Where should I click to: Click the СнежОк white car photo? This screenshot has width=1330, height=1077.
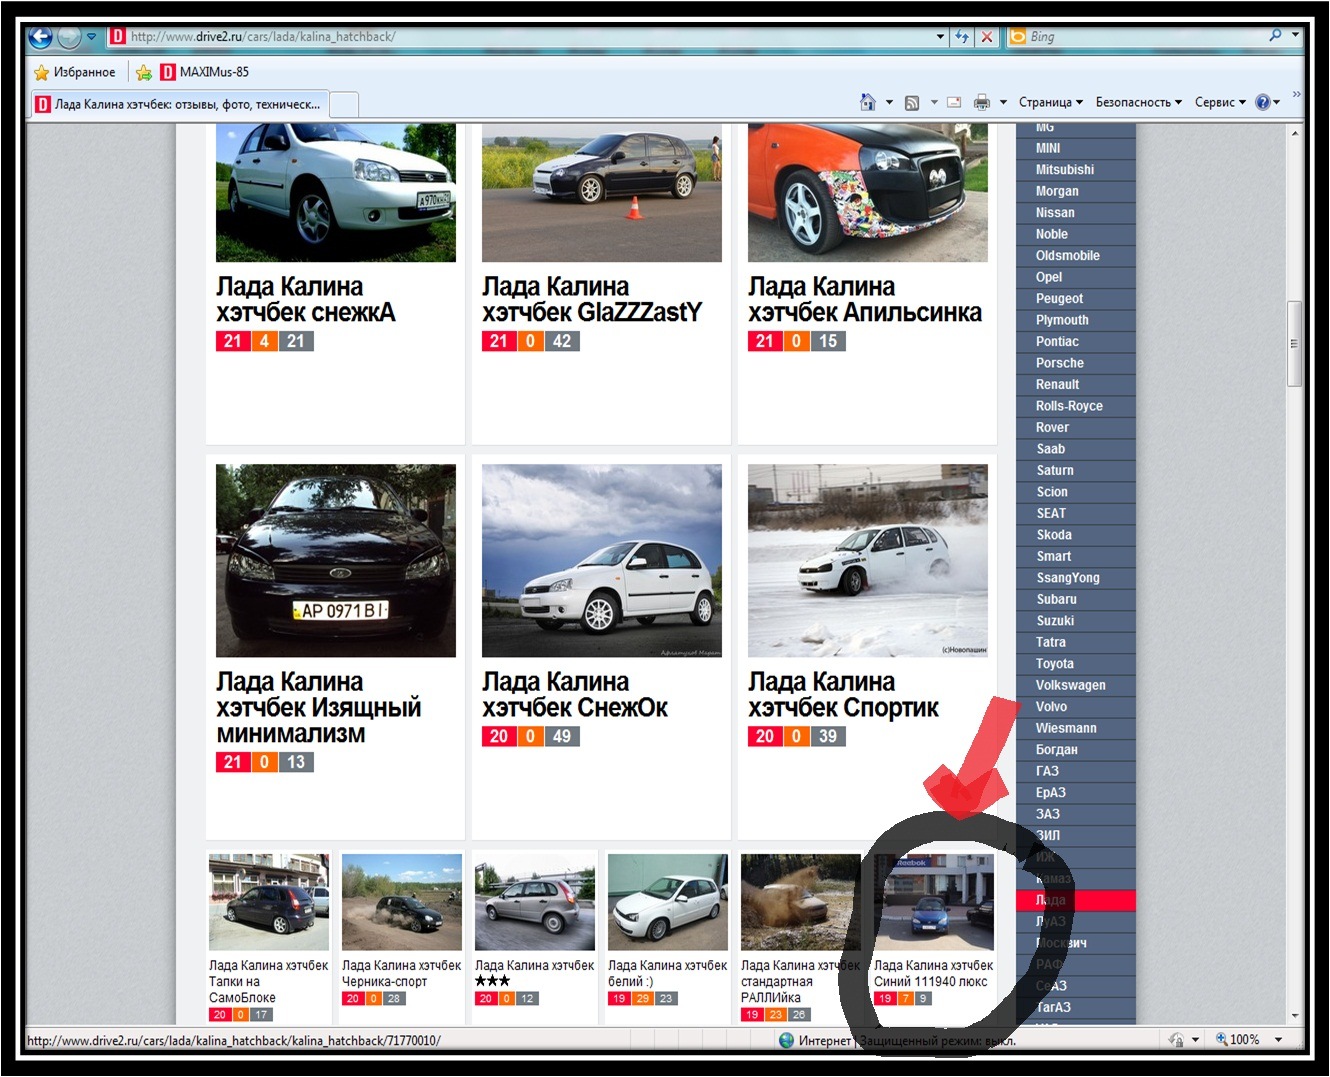point(602,560)
